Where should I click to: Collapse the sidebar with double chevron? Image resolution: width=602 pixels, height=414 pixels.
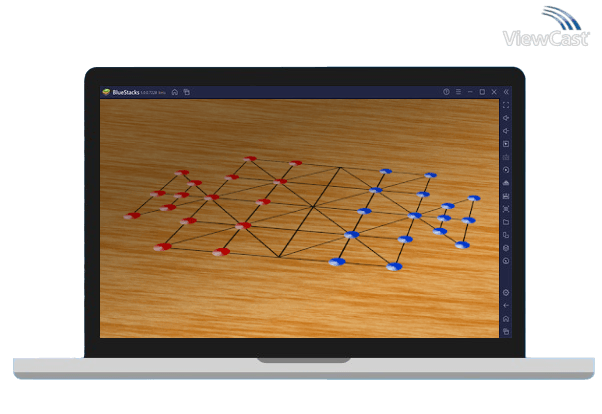click(506, 92)
